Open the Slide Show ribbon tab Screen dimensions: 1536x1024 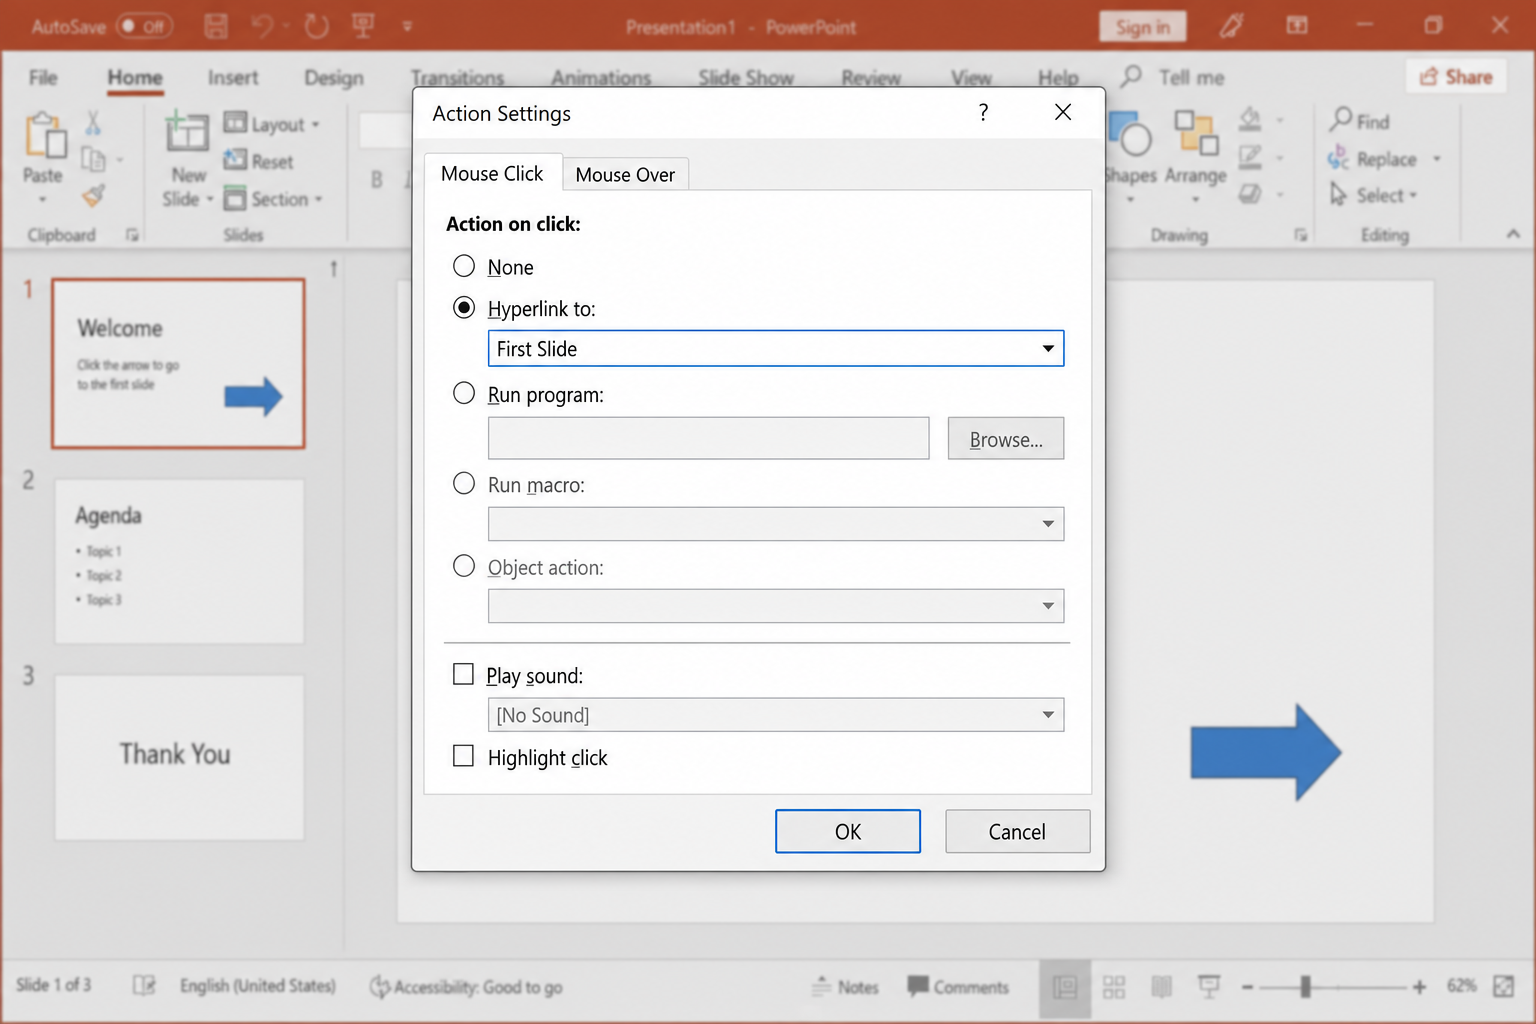click(746, 77)
